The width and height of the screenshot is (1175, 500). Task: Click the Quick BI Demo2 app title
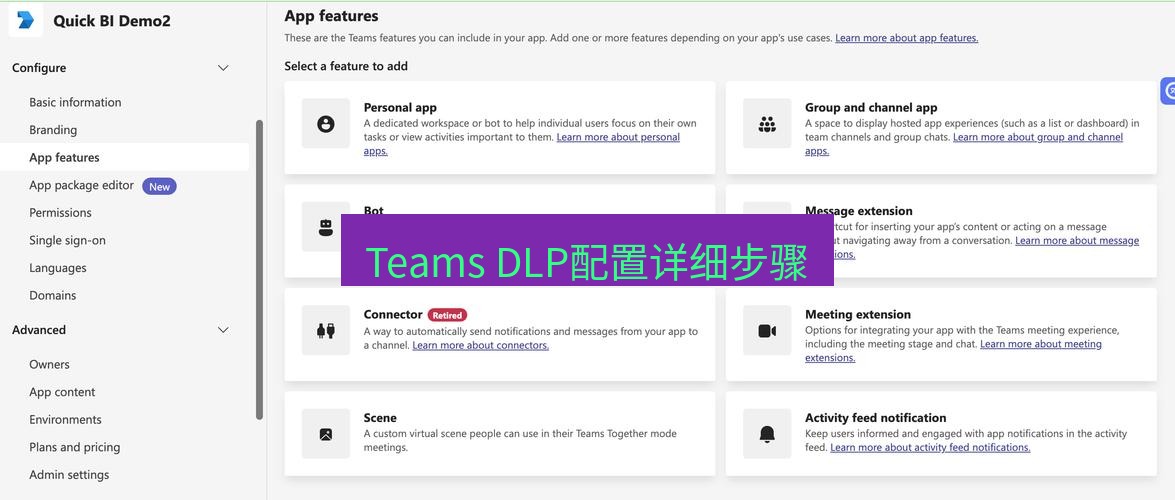[112, 21]
